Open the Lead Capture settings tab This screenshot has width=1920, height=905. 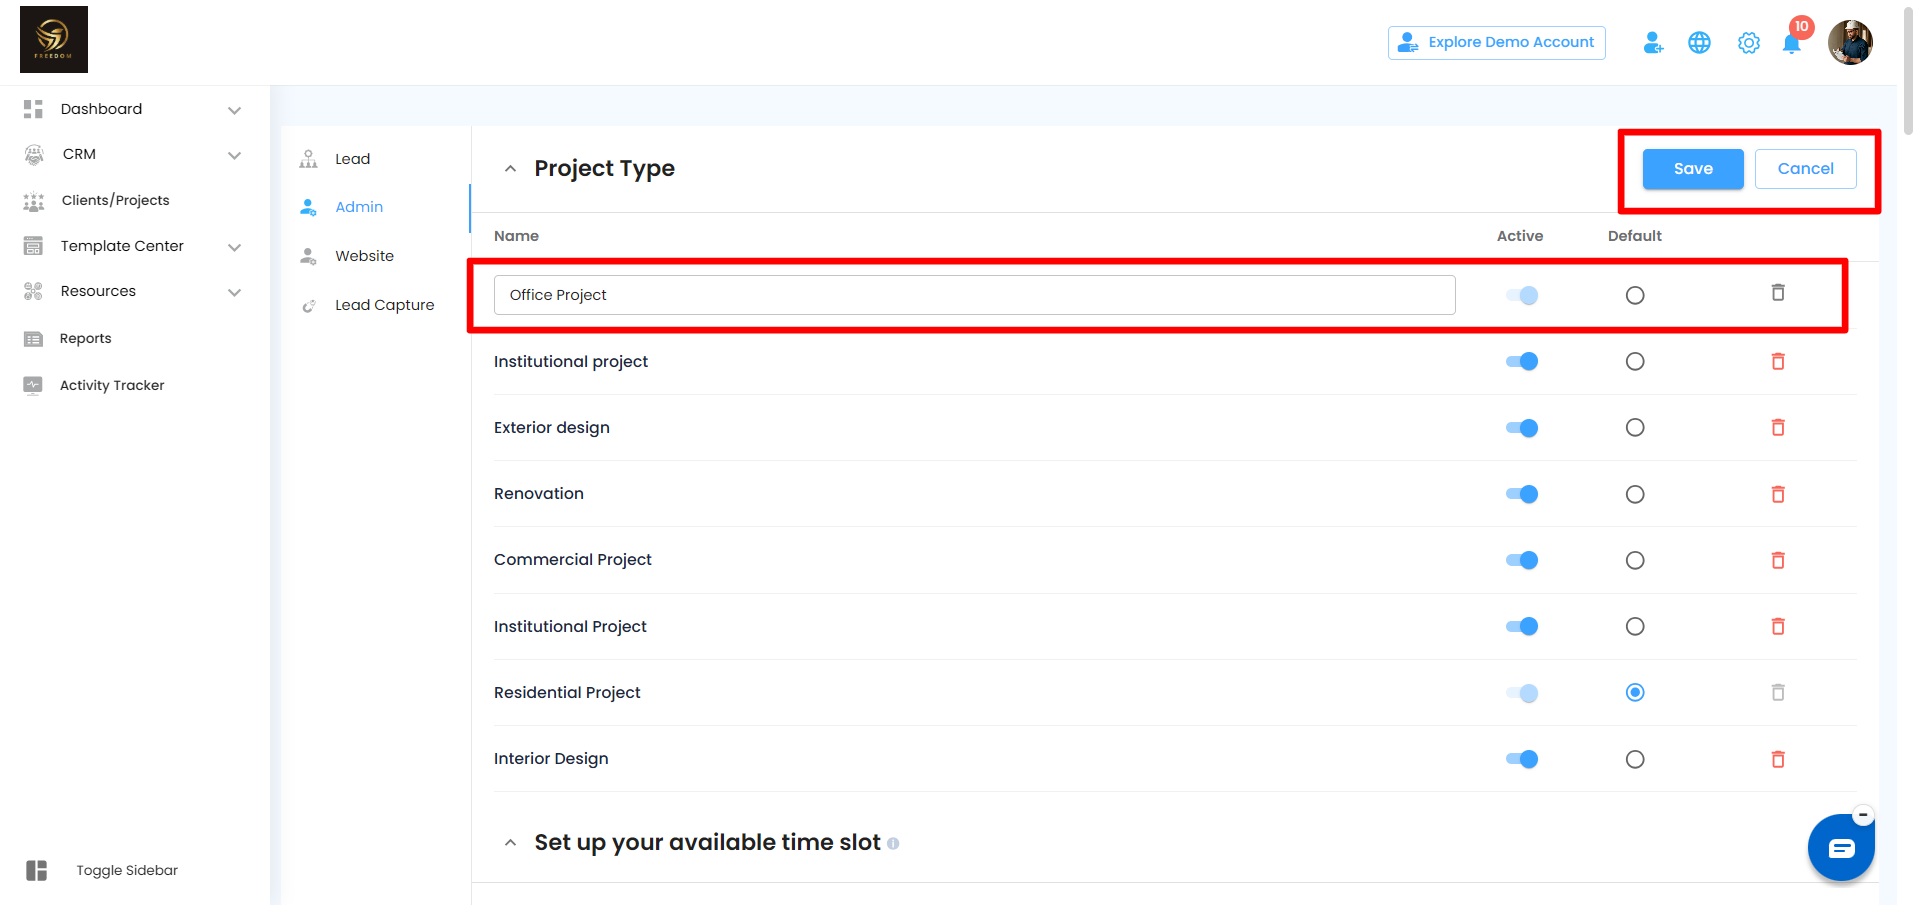[384, 305]
